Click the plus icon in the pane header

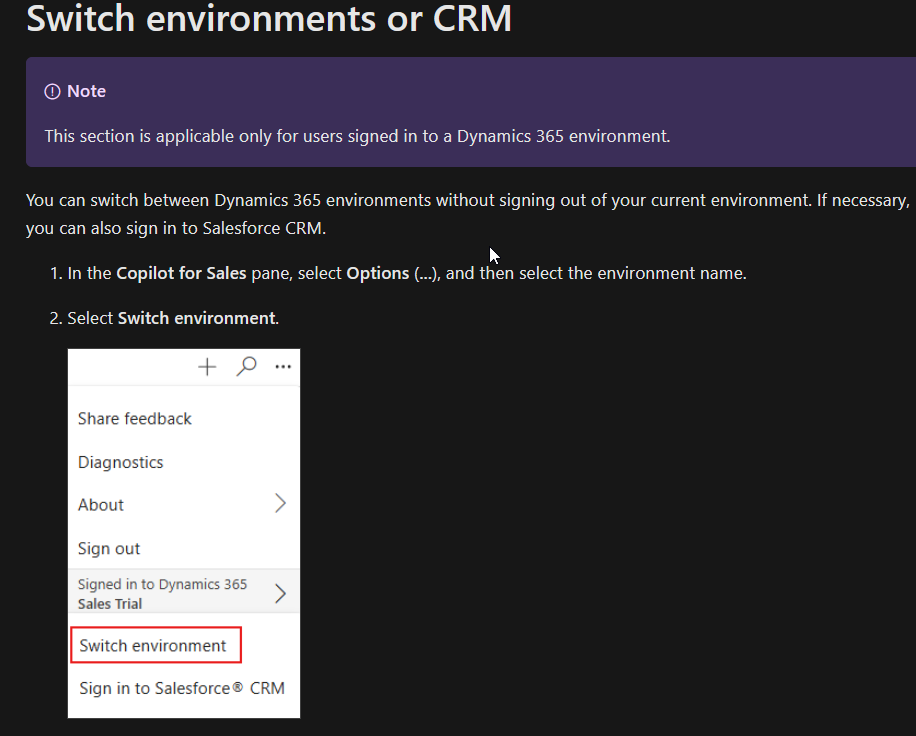pyautogui.click(x=207, y=367)
